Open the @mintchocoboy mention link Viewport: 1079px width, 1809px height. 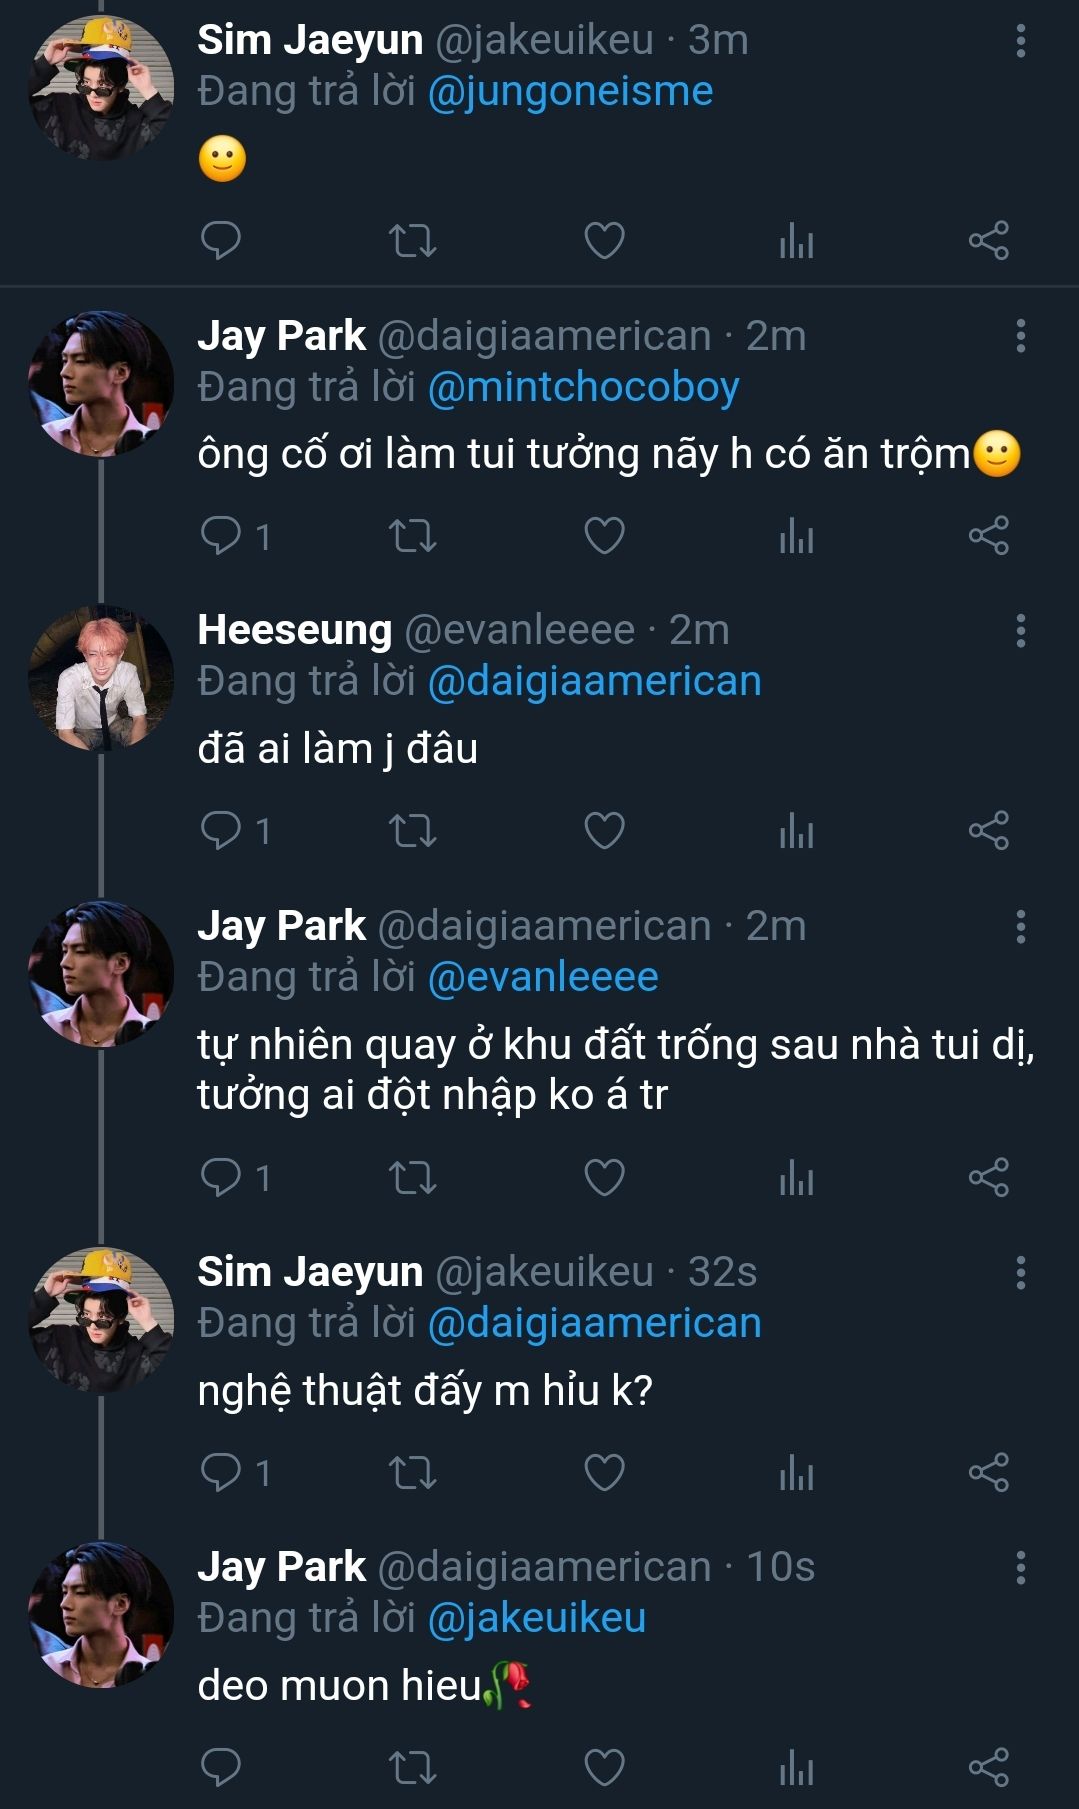(583, 387)
